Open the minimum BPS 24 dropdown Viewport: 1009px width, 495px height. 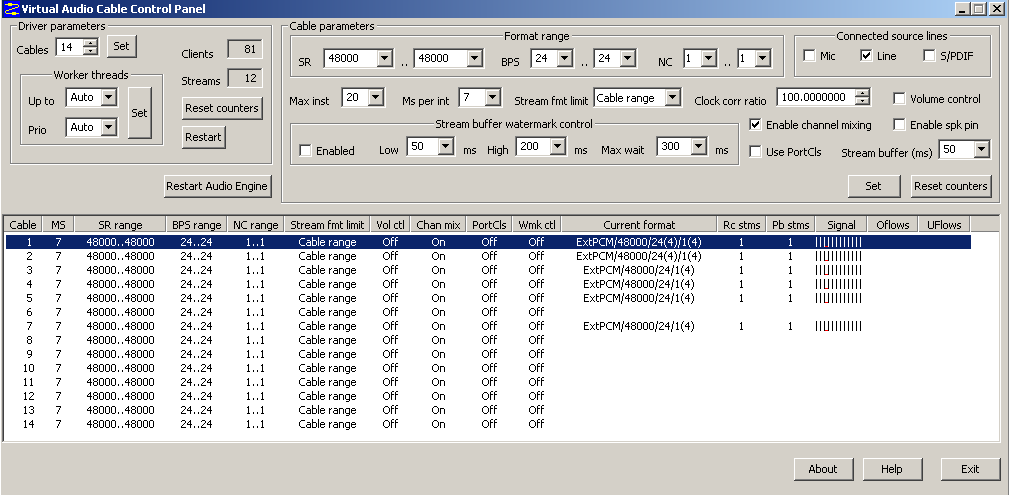[564, 59]
